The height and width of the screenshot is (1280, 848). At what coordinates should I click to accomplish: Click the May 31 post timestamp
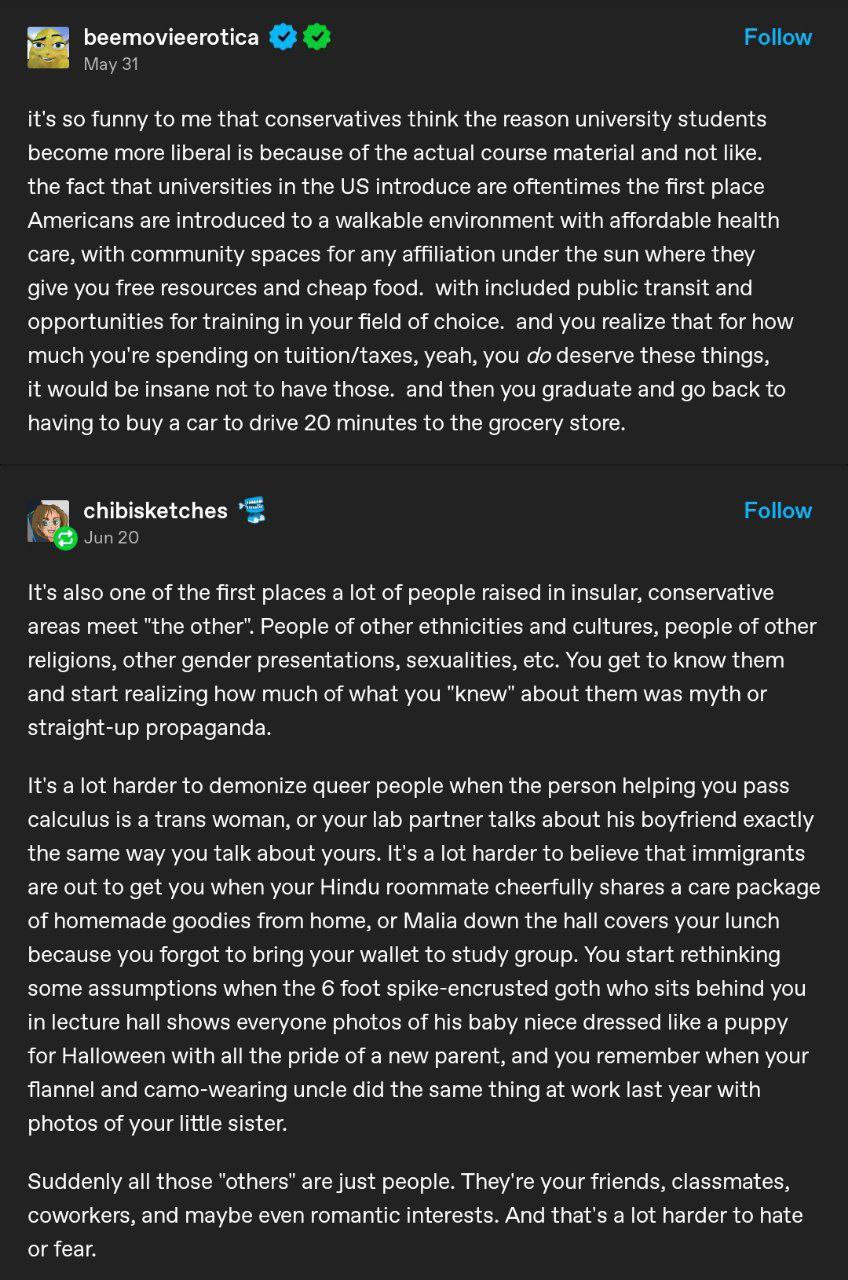click(110, 64)
